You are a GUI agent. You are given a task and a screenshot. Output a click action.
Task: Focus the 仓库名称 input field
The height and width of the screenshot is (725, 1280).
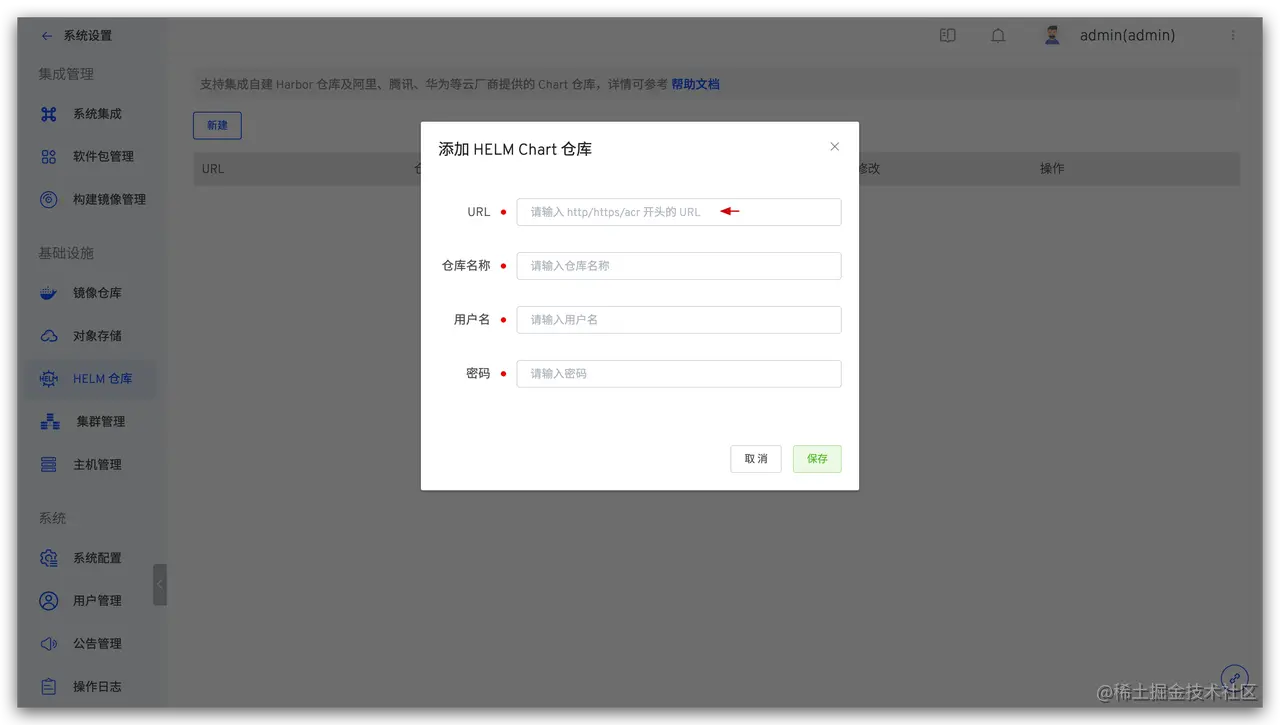pyautogui.click(x=679, y=266)
